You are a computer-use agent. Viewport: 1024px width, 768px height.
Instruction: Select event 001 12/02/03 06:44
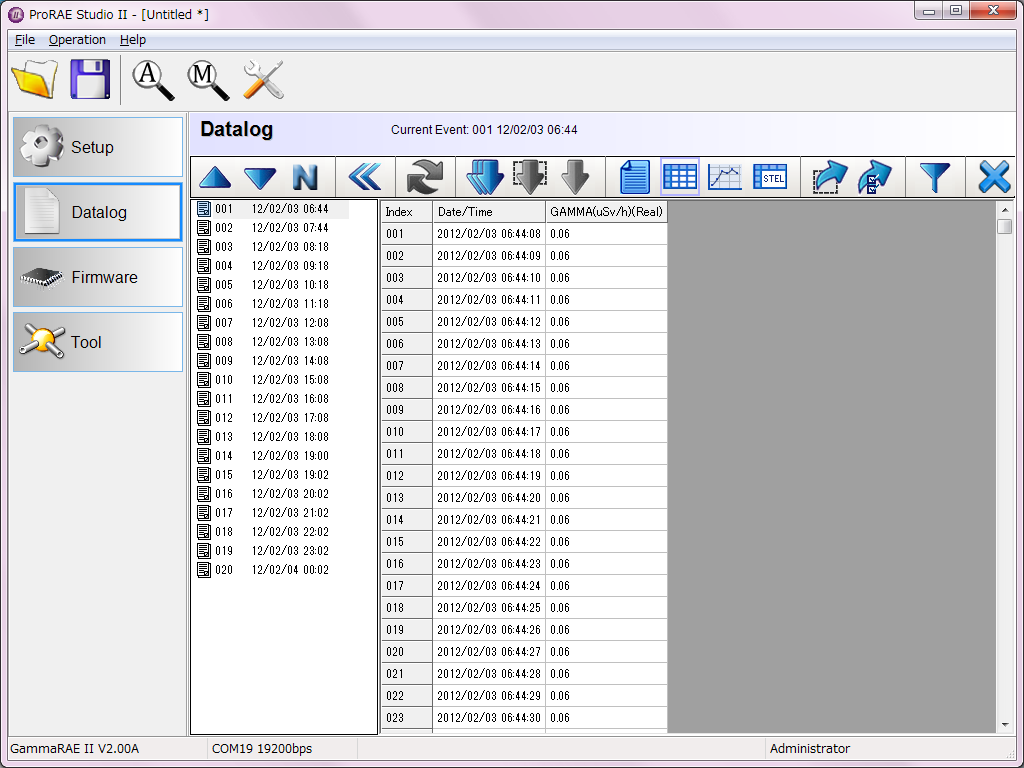(272, 209)
